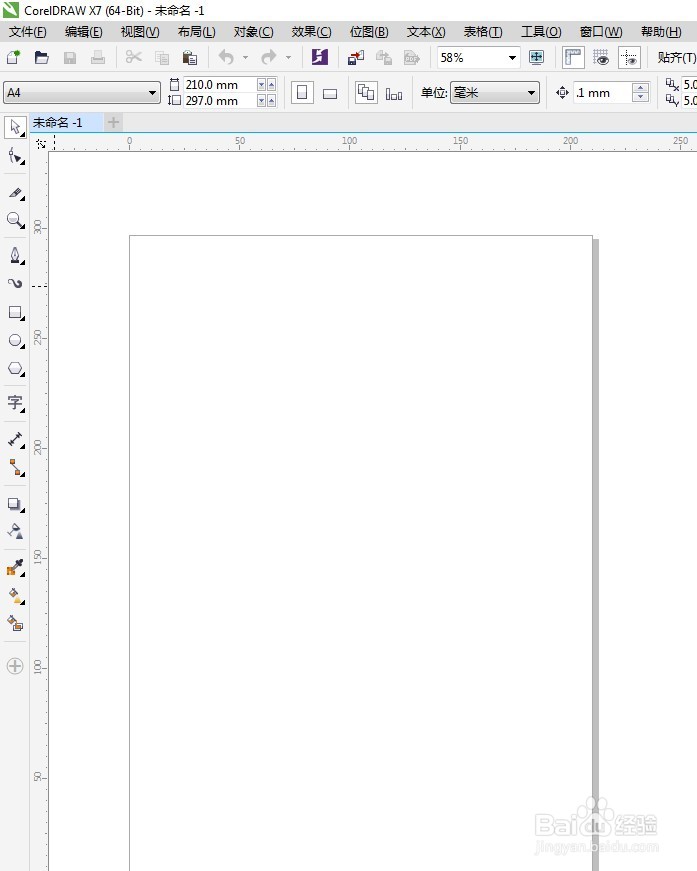This screenshot has width=697, height=871.
Task: Click the Import icon
Action: pyautogui.click(x=355, y=57)
